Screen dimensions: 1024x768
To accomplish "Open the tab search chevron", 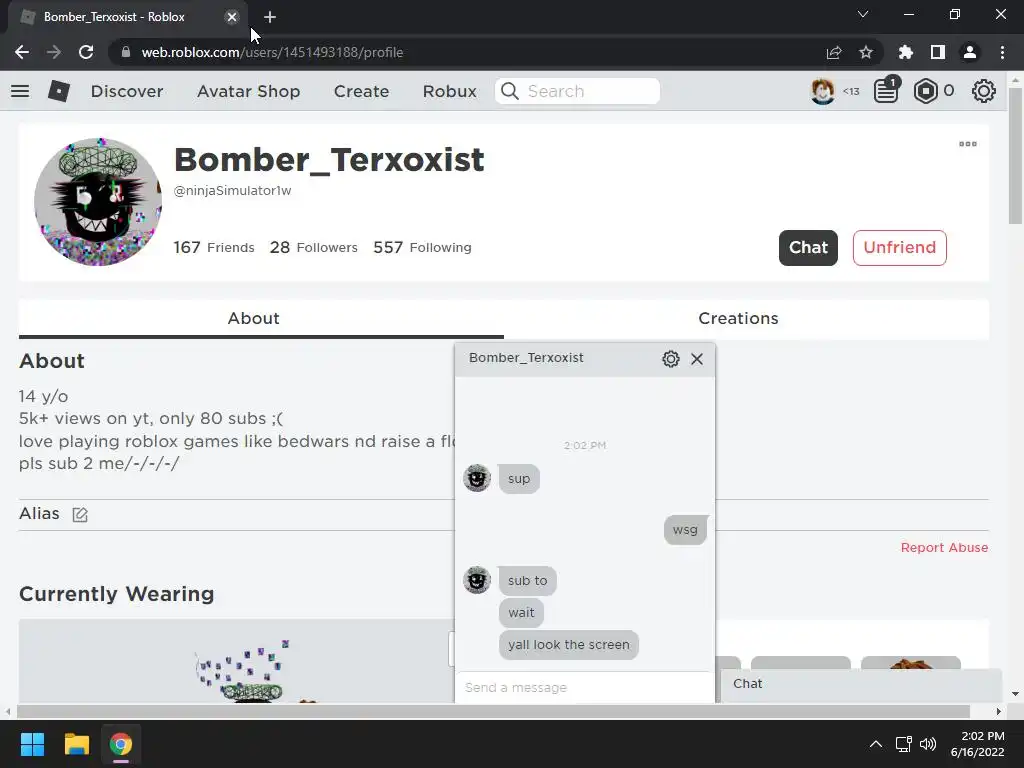I will point(863,14).
